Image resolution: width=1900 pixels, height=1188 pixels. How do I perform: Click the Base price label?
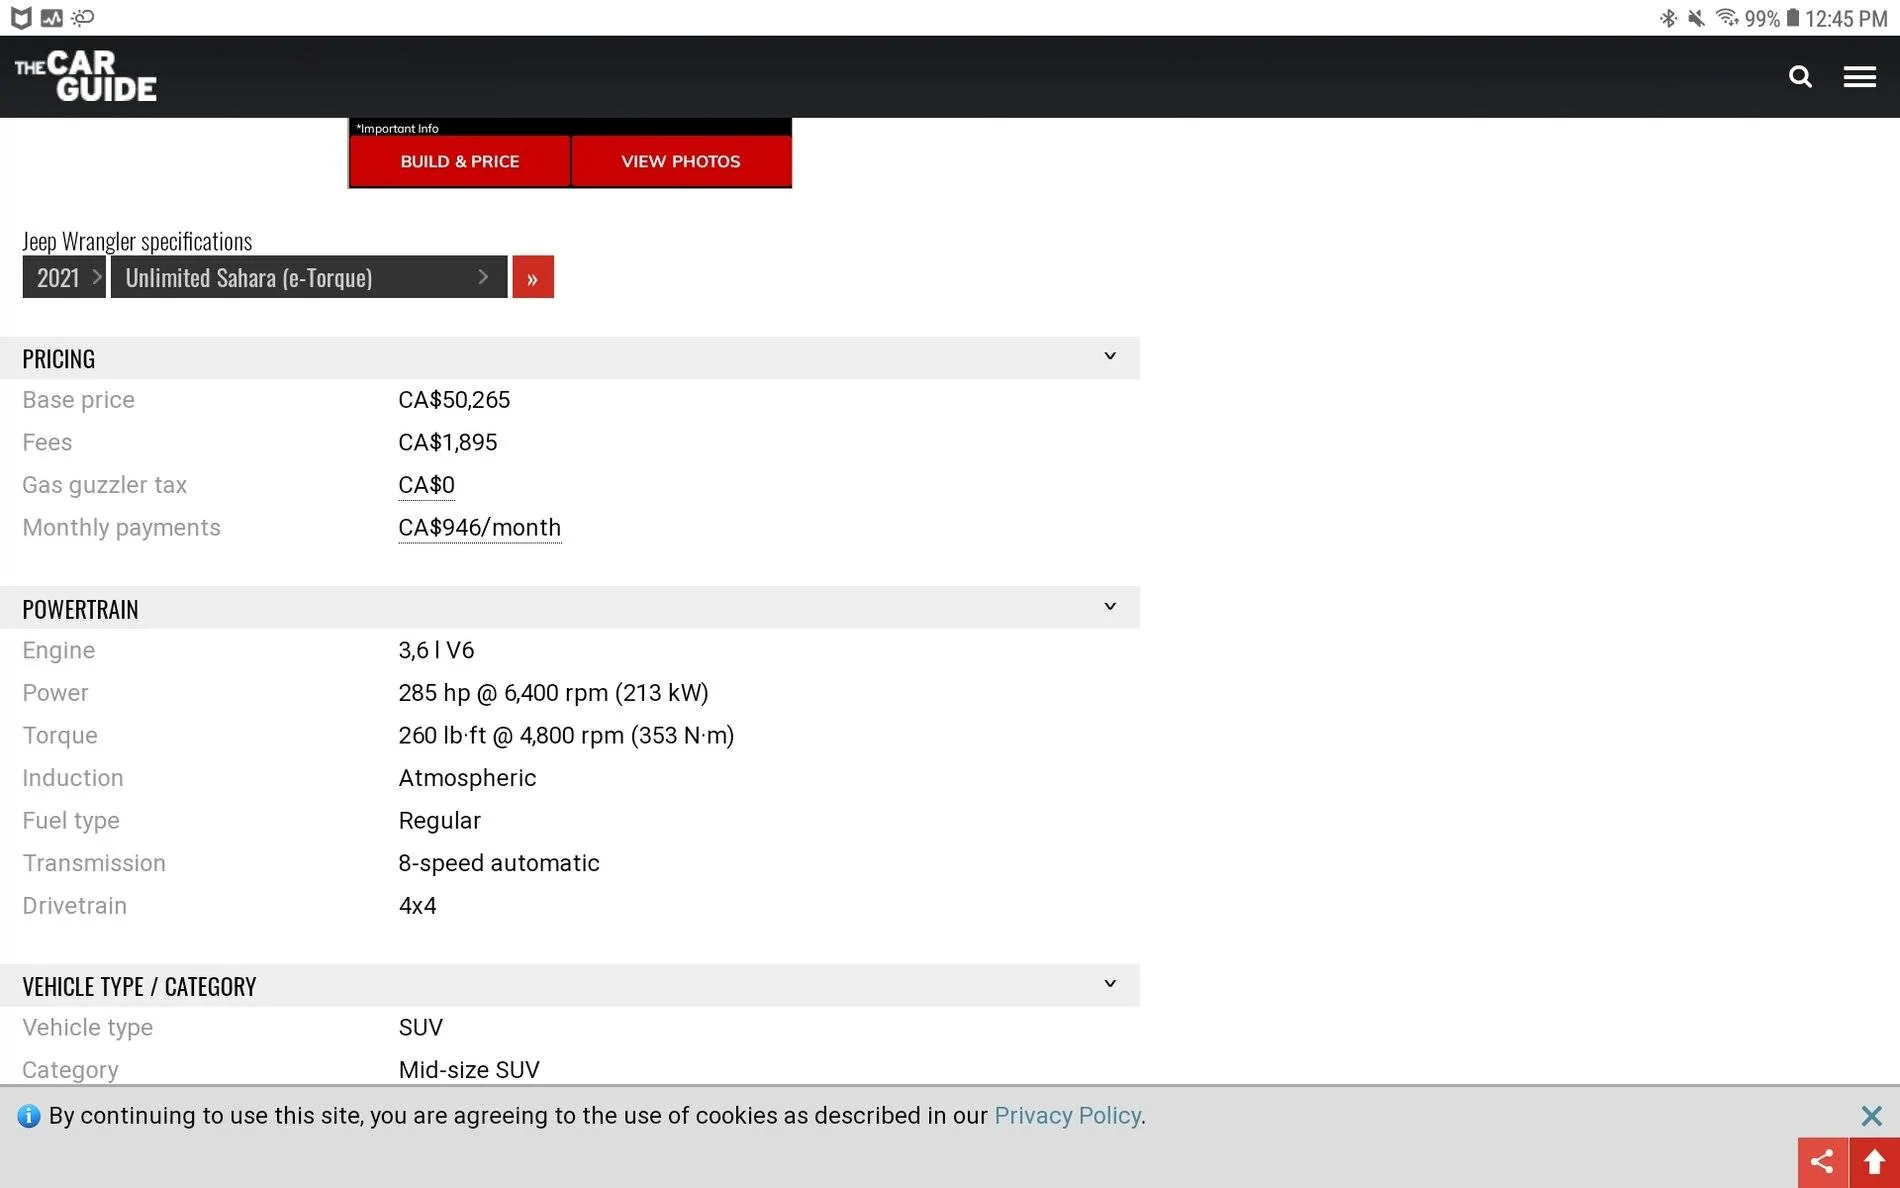[x=78, y=400]
